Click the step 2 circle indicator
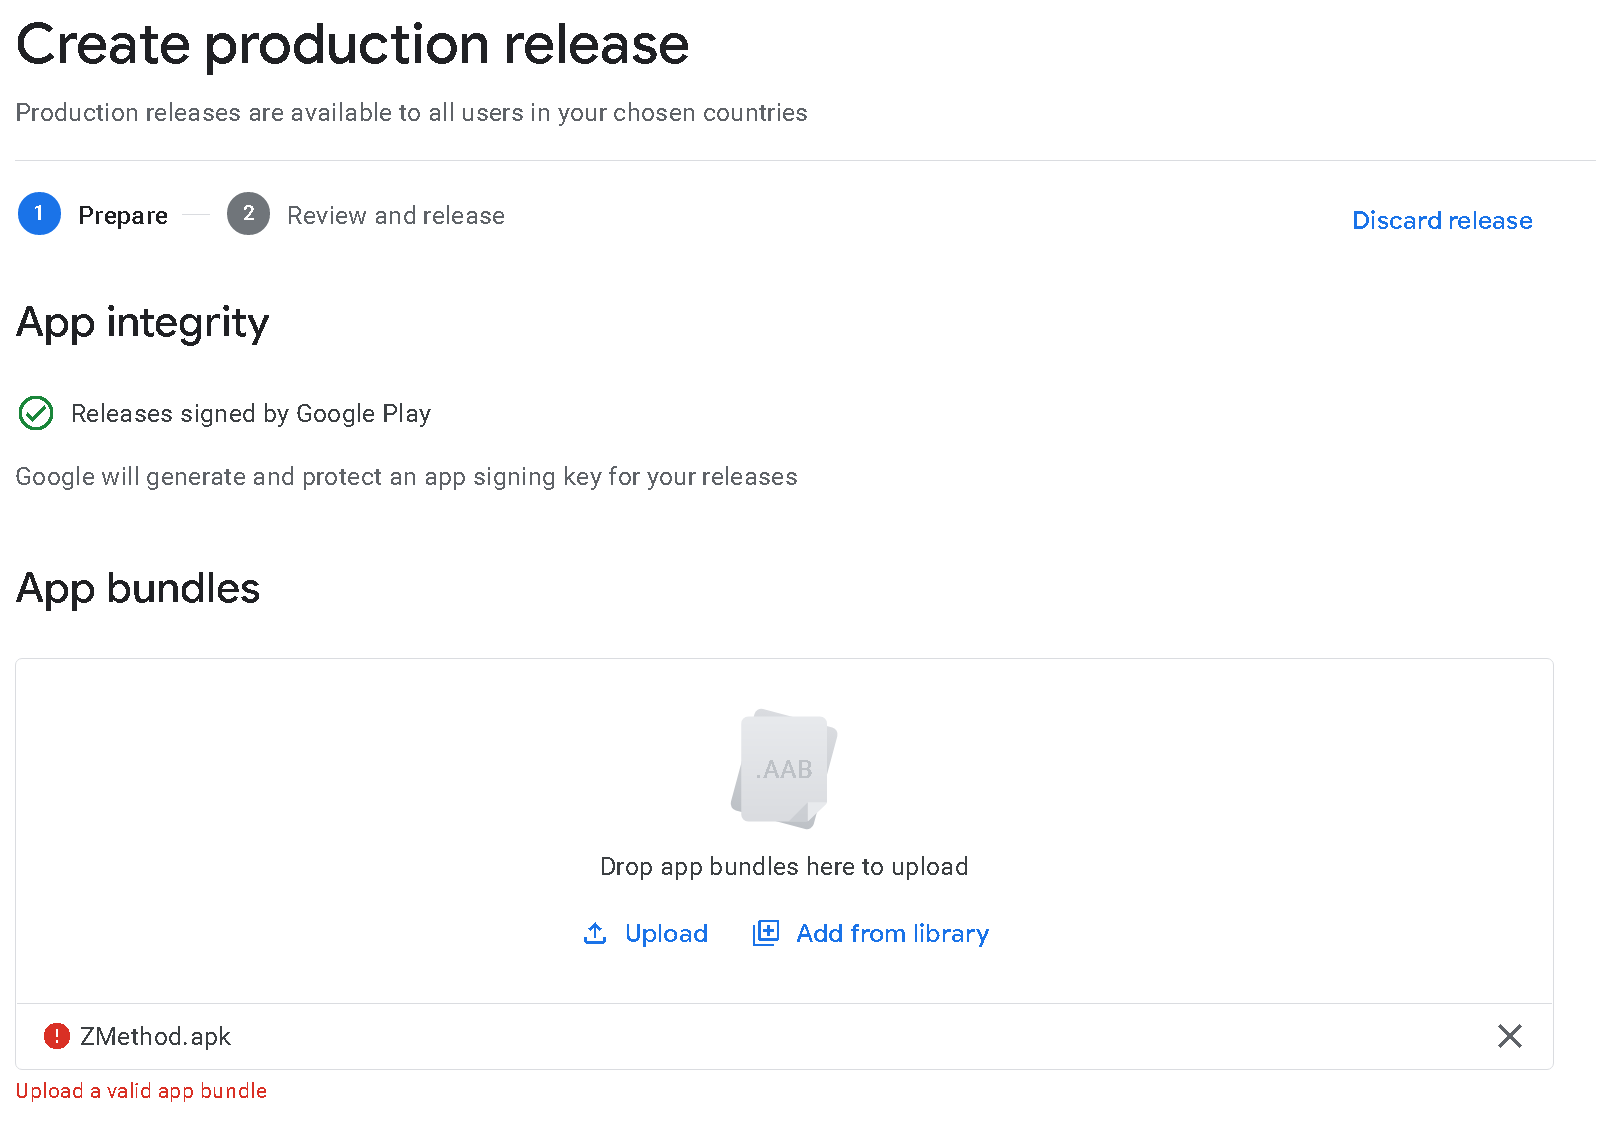The width and height of the screenshot is (1597, 1134). [x=248, y=214]
